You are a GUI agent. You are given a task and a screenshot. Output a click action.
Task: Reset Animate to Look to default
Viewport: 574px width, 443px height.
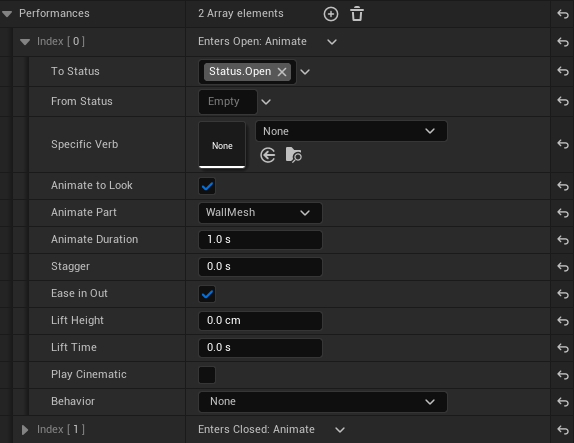pos(563,186)
